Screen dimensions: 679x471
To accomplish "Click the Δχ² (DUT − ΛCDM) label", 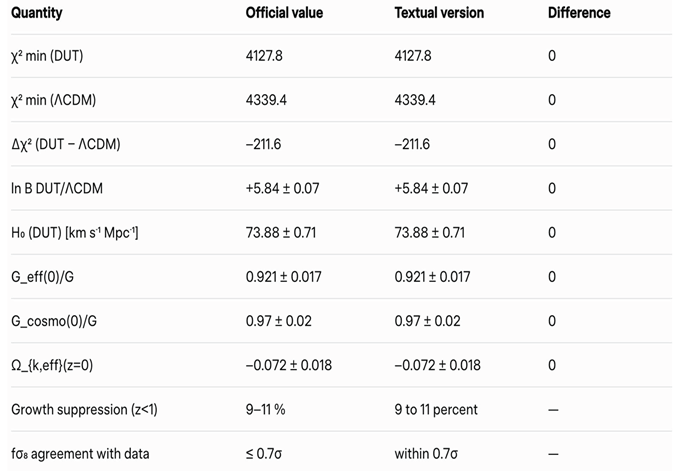I will point(66,144).
